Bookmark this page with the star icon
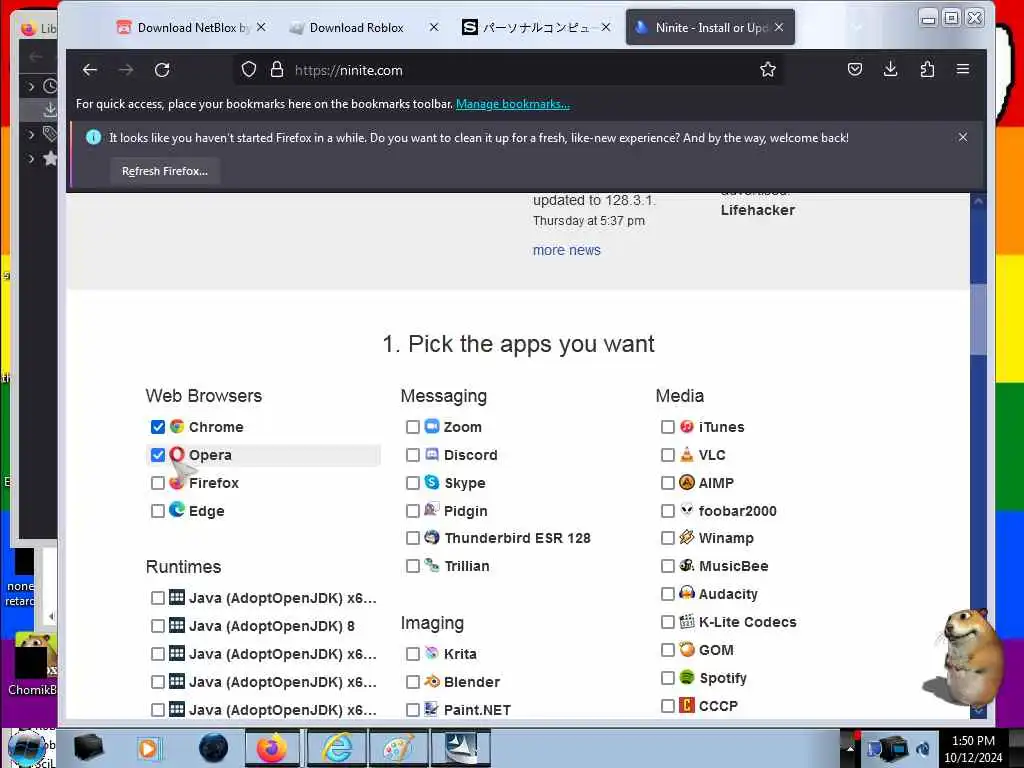This screenshot has height=768, width=1024. pos(768,69)
